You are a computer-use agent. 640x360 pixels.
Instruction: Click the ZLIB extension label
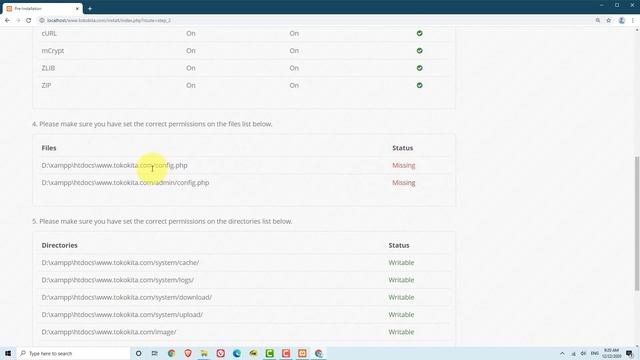click(x=48, y=68)
